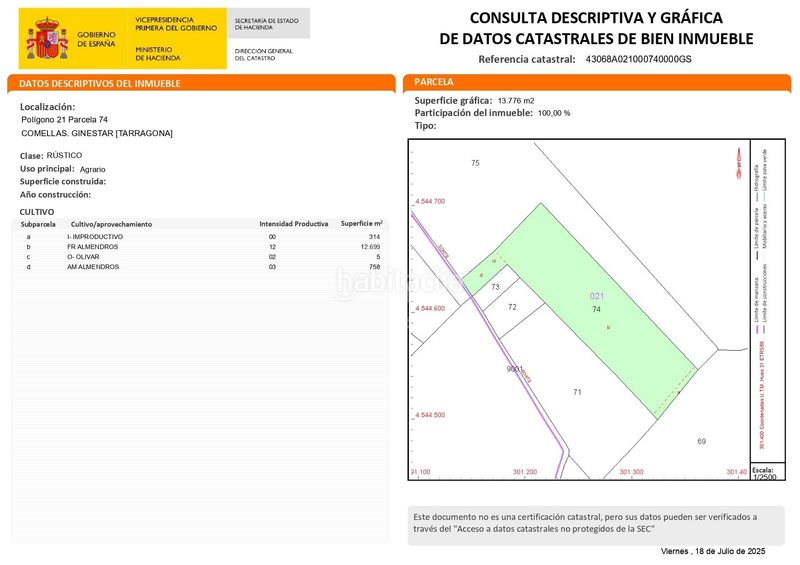The image size is (800, 565).
Task: Select 'Dirección General del Catastro' text
Action: [264, 55]
